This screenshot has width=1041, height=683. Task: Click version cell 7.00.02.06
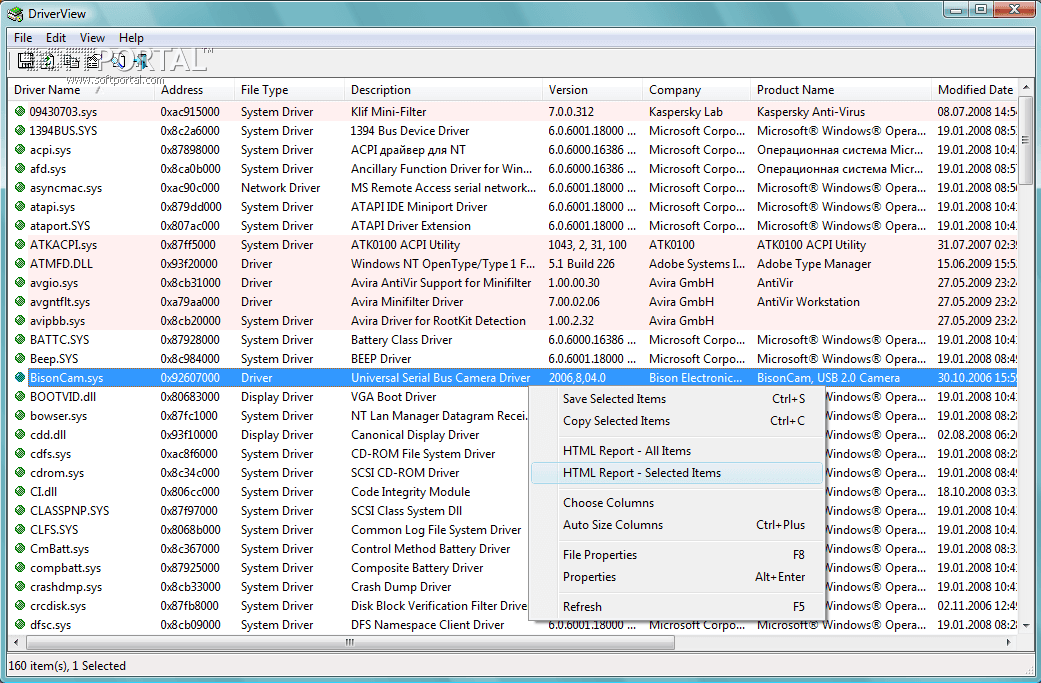tap(574, 302)
